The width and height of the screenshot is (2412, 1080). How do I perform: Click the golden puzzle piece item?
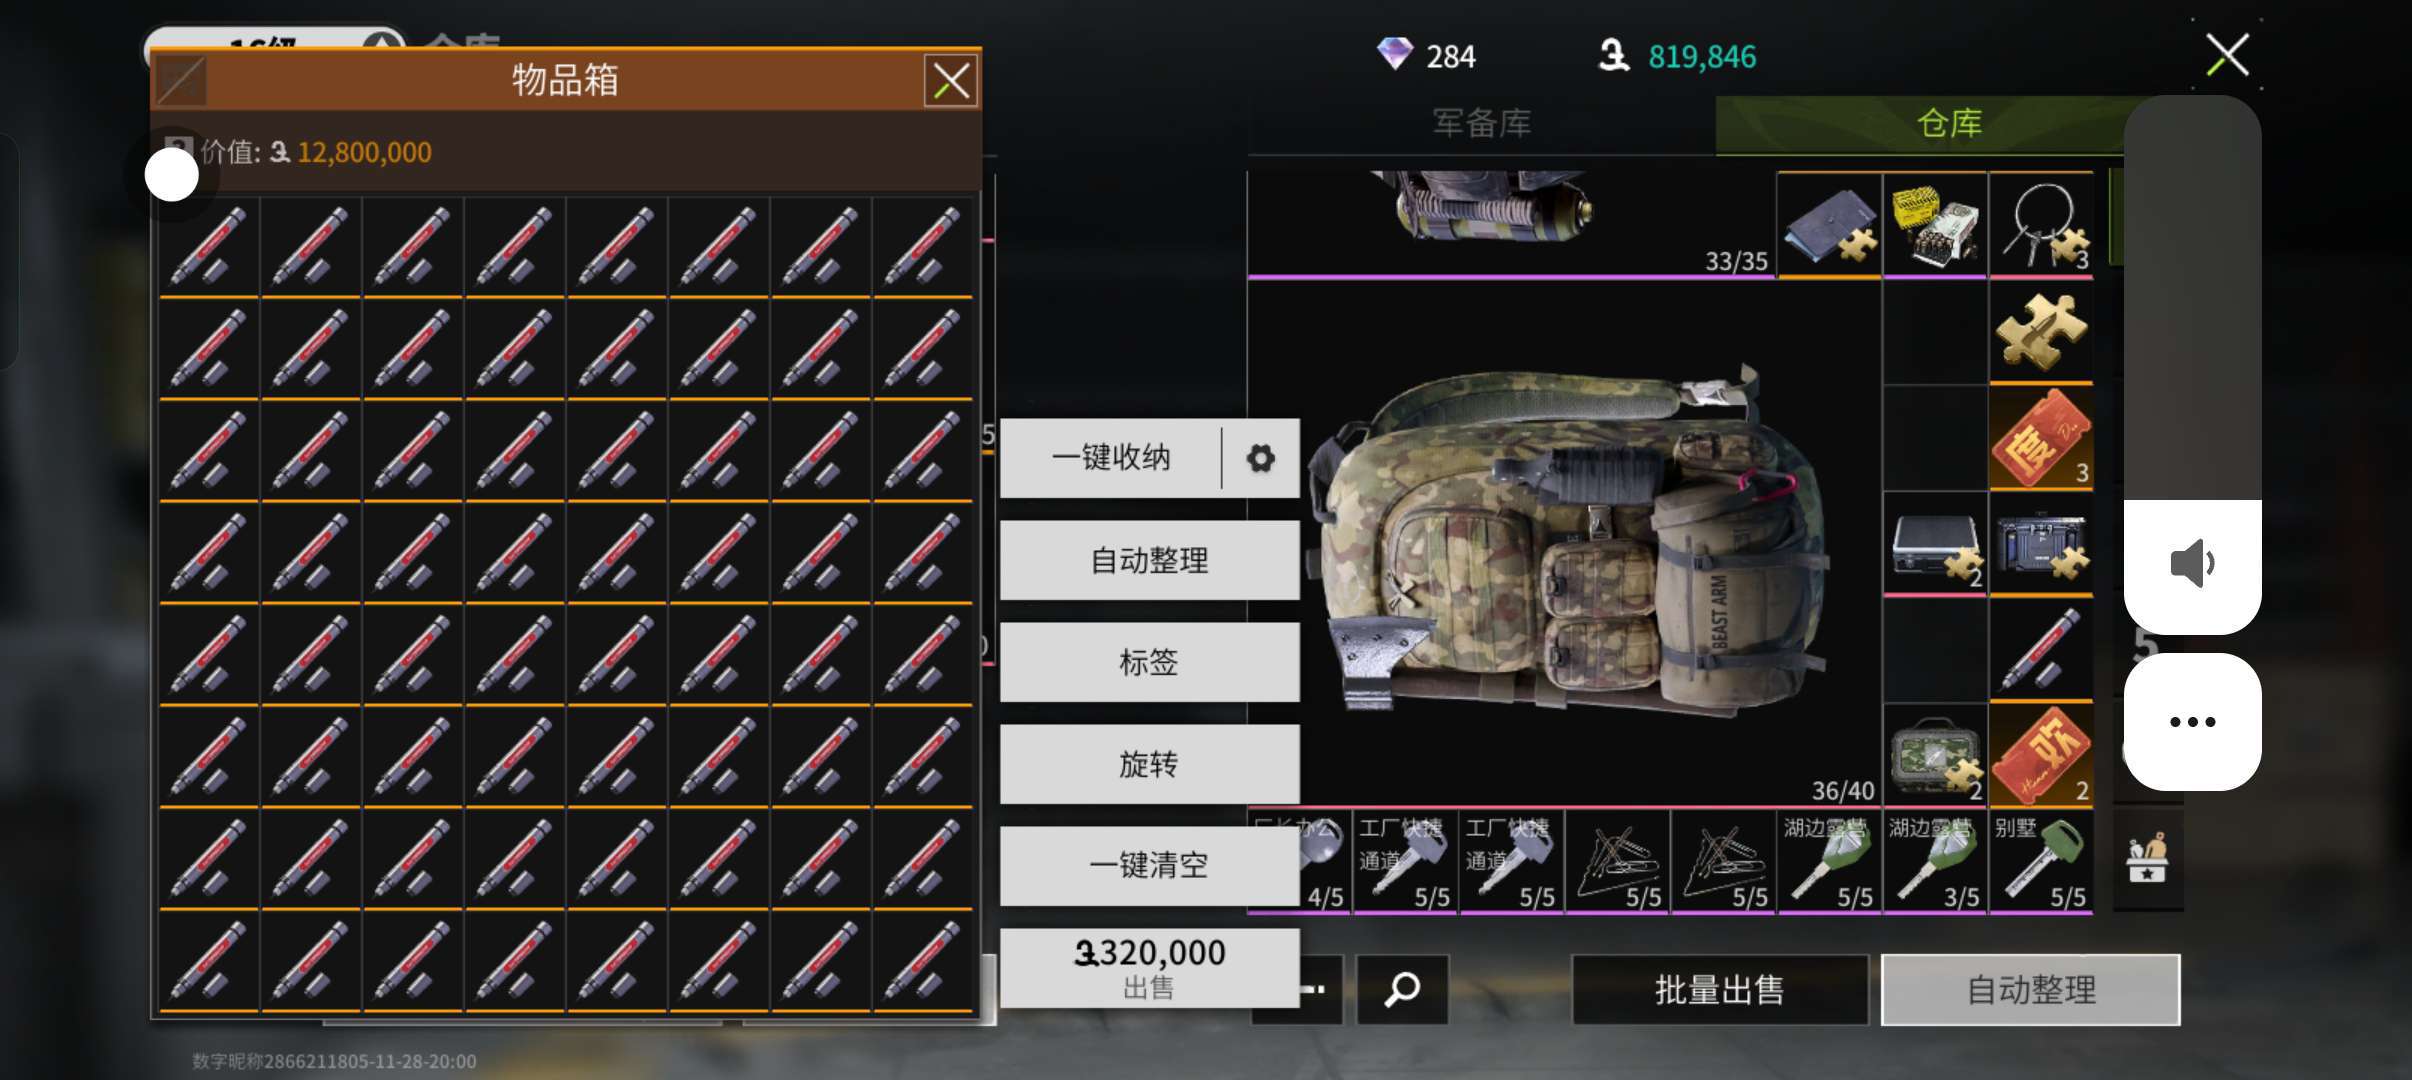[x=2041, y=331]
